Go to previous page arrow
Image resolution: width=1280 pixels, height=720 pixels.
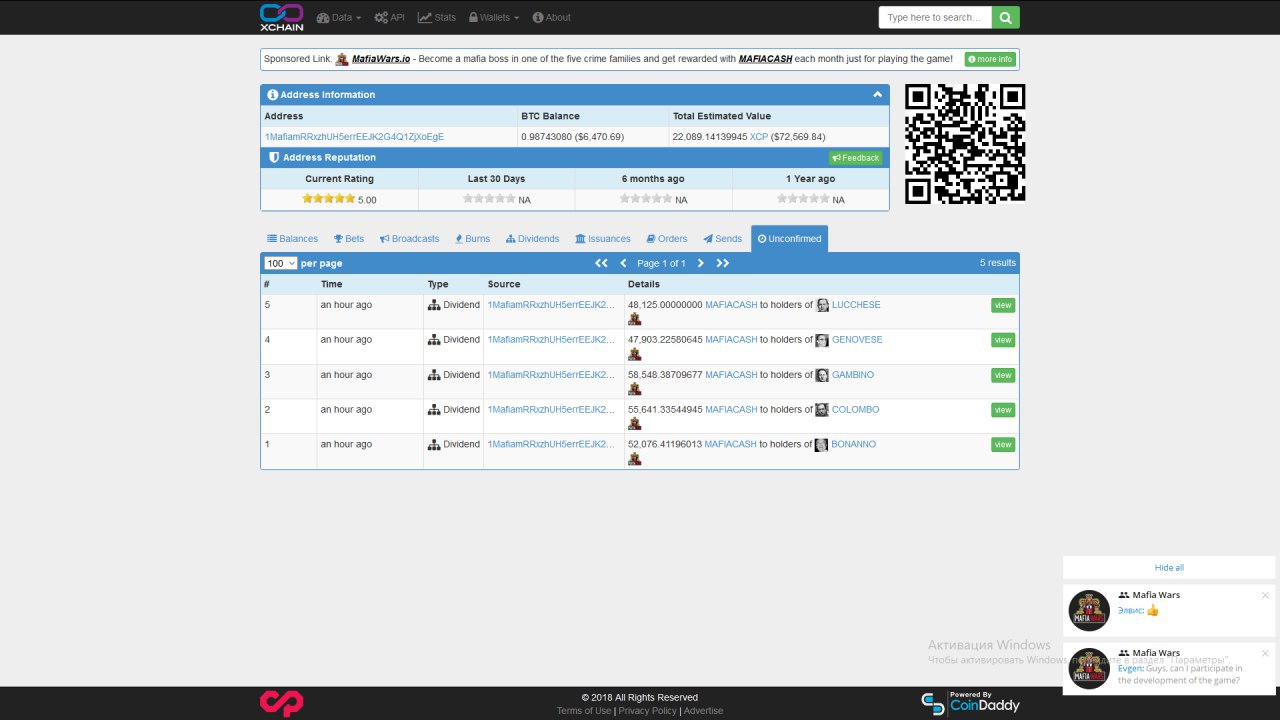point(623,263)
